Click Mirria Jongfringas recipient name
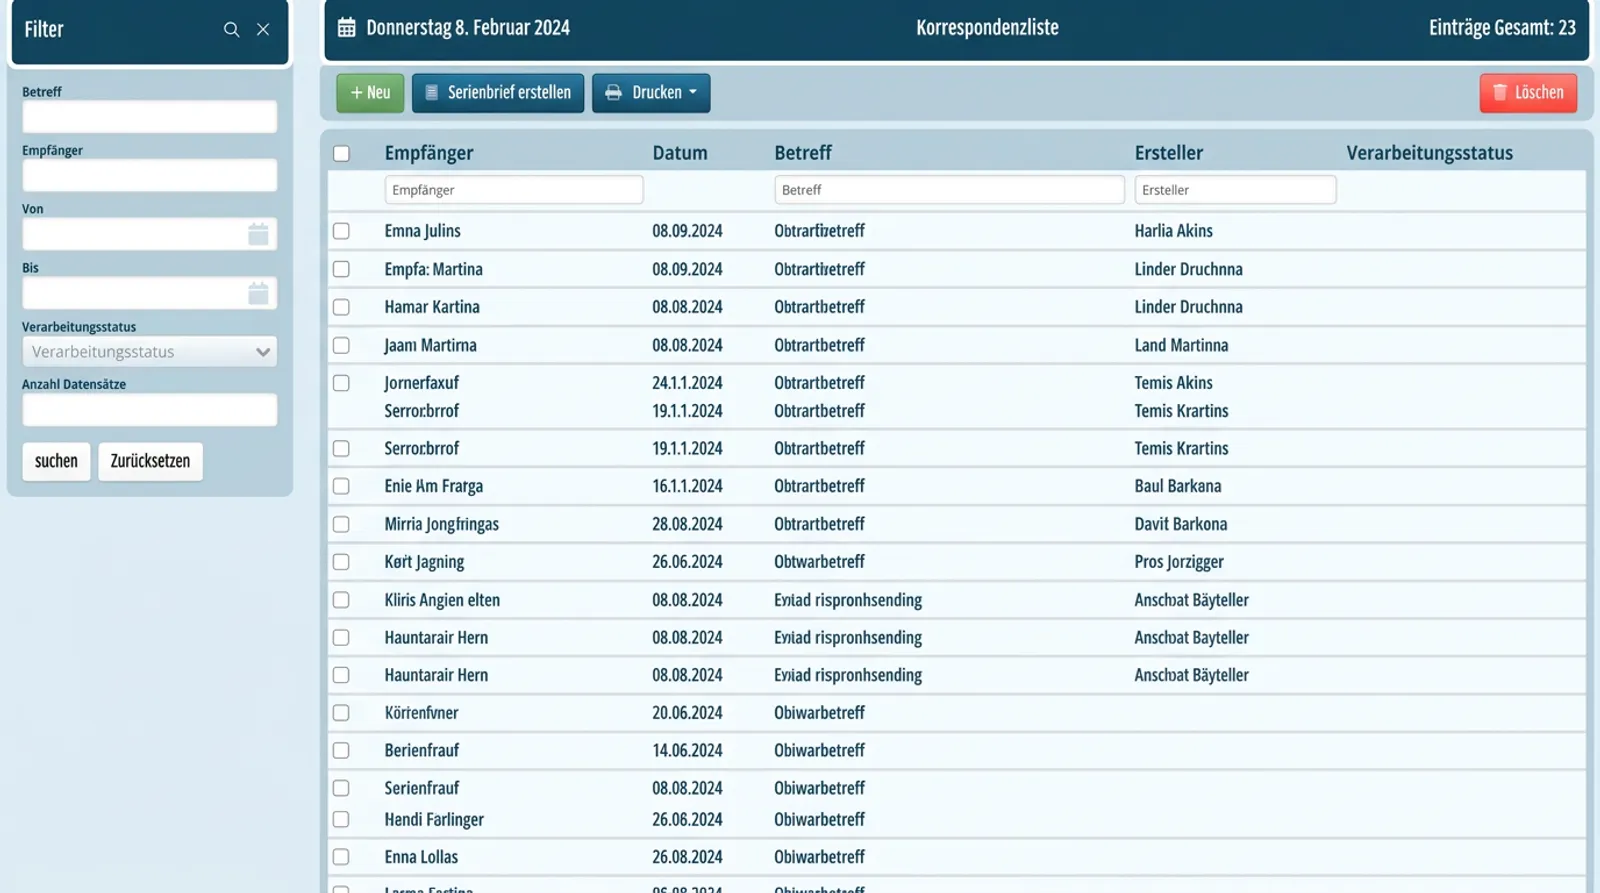 pyautogui.click(x=442, y=524)
